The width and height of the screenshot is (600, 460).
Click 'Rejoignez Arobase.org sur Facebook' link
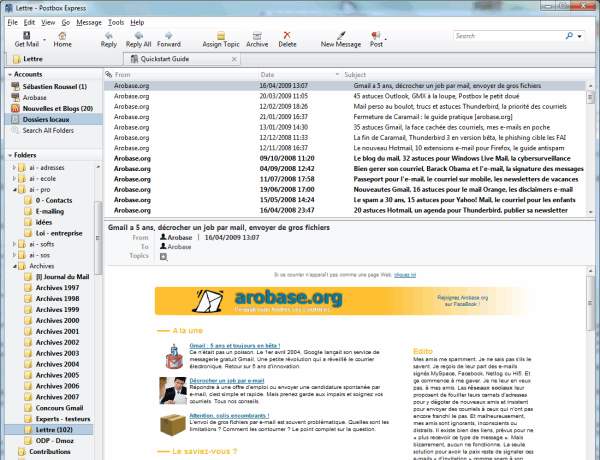click(462, 301)
